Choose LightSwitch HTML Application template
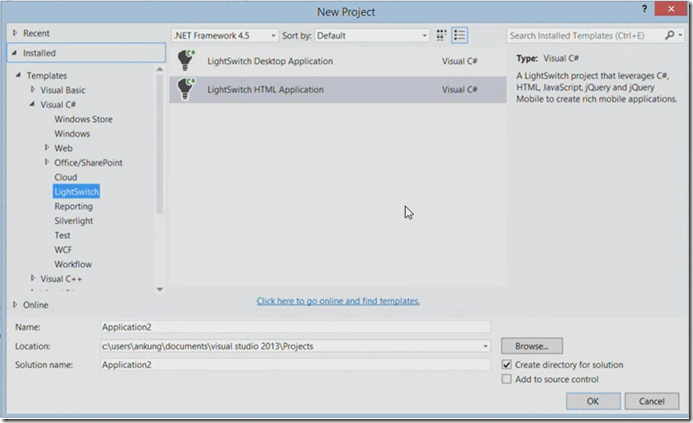The width and height of the screenshot is (693, 423). pyautogui.click(x=338, y=90)
